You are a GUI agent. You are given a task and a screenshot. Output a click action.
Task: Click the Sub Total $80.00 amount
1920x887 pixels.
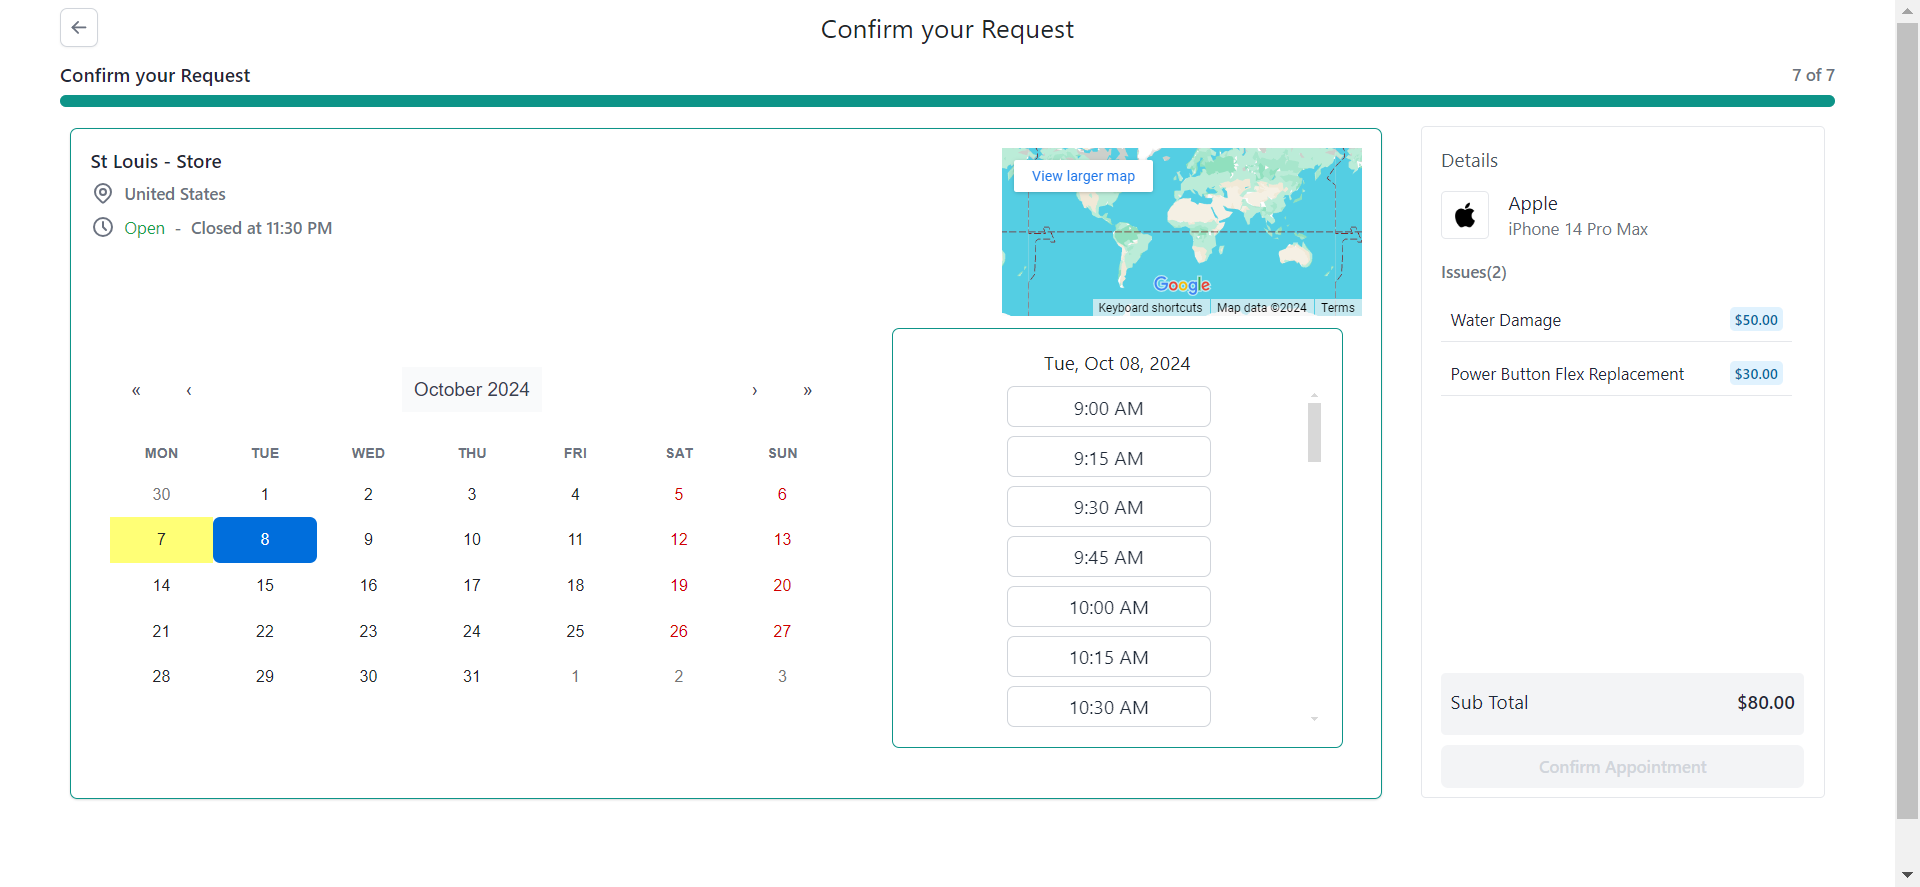[x=1766, y=703]
